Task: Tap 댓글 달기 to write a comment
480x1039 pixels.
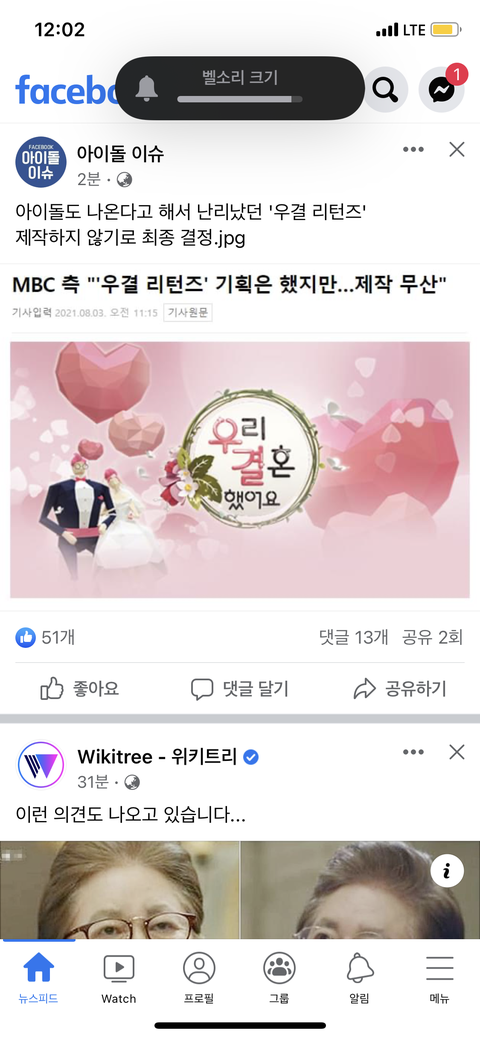Action: point(239,689)
